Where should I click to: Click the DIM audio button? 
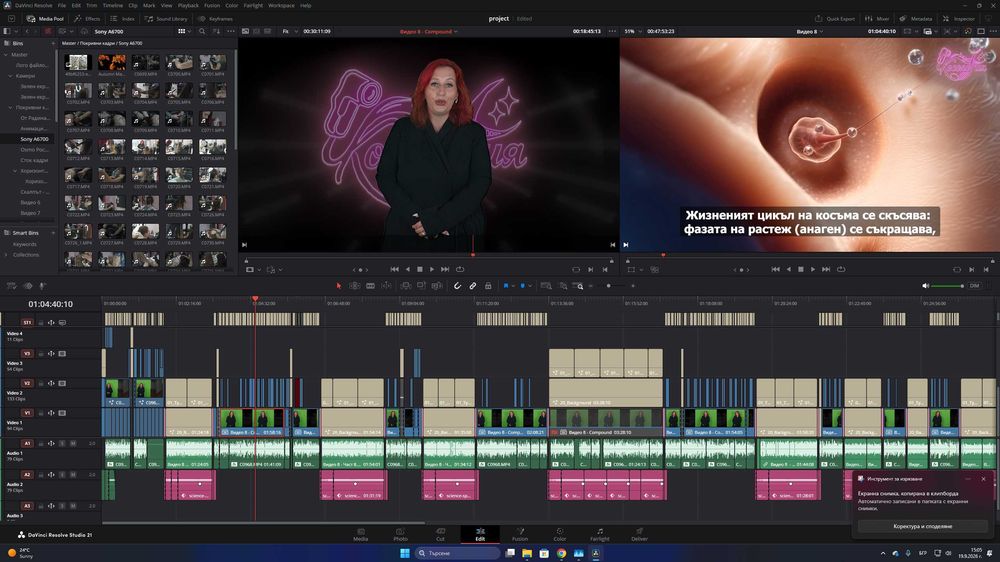pyautogui.click(x=974, y=286)
